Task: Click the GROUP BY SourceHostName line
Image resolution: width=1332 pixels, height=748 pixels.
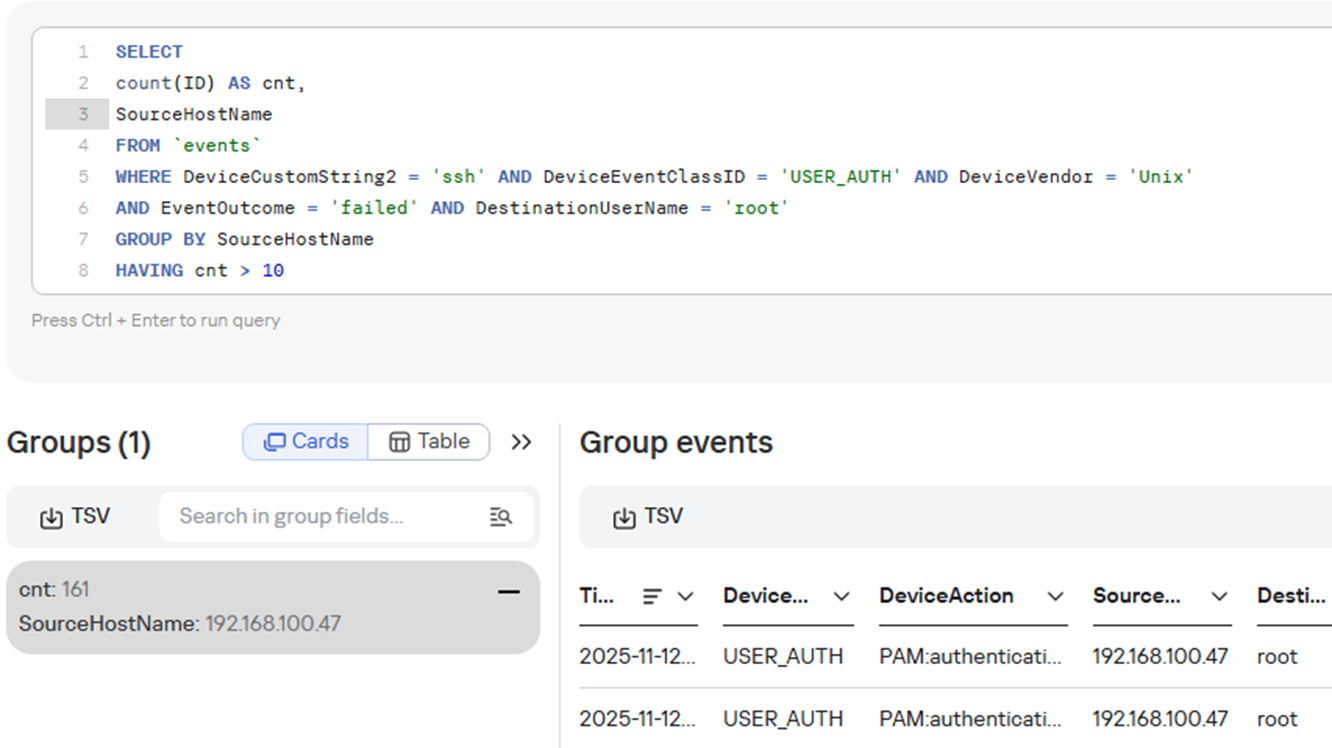Action: [244, 239]
